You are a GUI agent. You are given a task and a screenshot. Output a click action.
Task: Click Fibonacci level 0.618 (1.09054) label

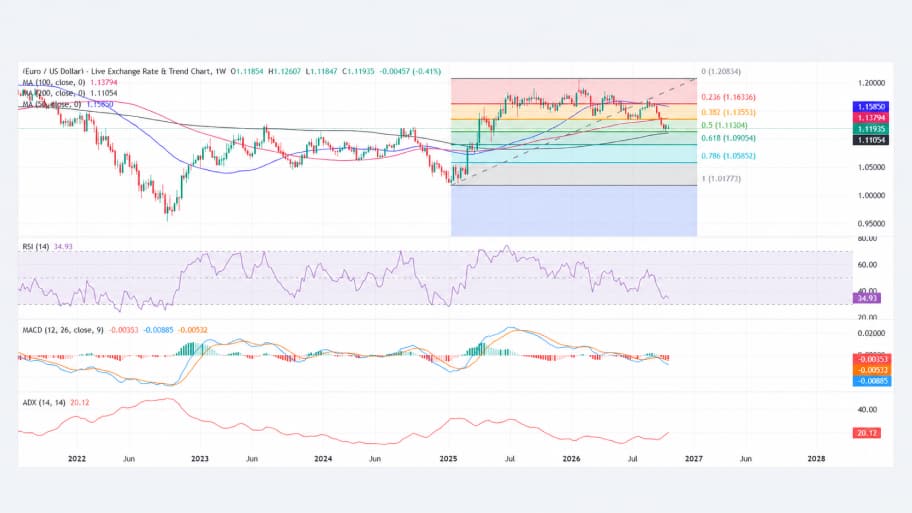(x=728, y=138)
